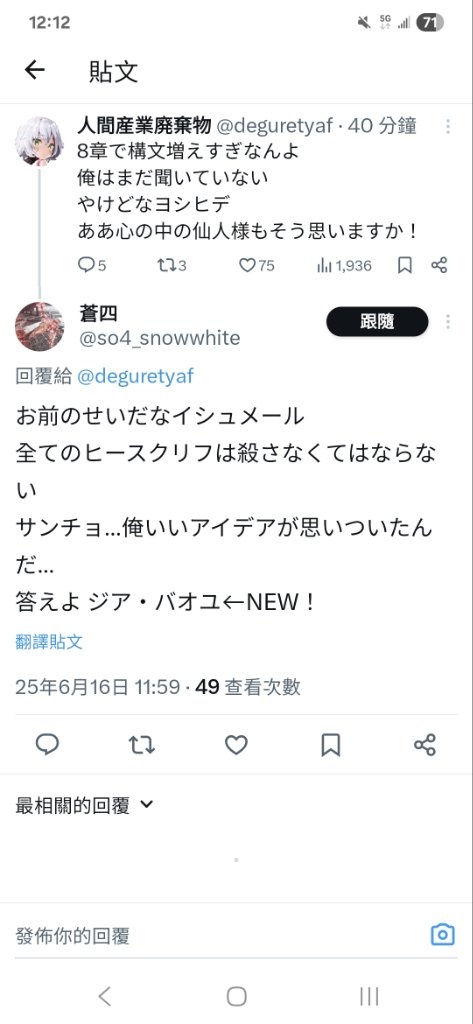This screenshot has height=1024, width=473.
Task: Bookmark 蒼四's reply
Action: (331, 744)
